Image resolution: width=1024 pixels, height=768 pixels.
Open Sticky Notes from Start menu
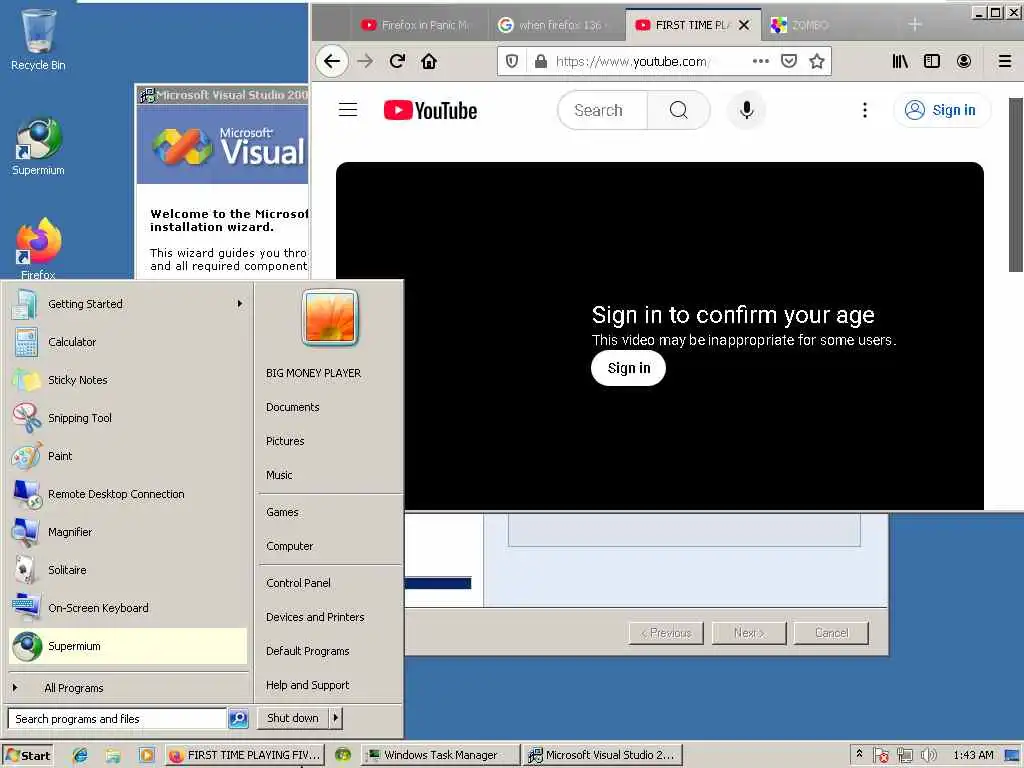[128, 380]
